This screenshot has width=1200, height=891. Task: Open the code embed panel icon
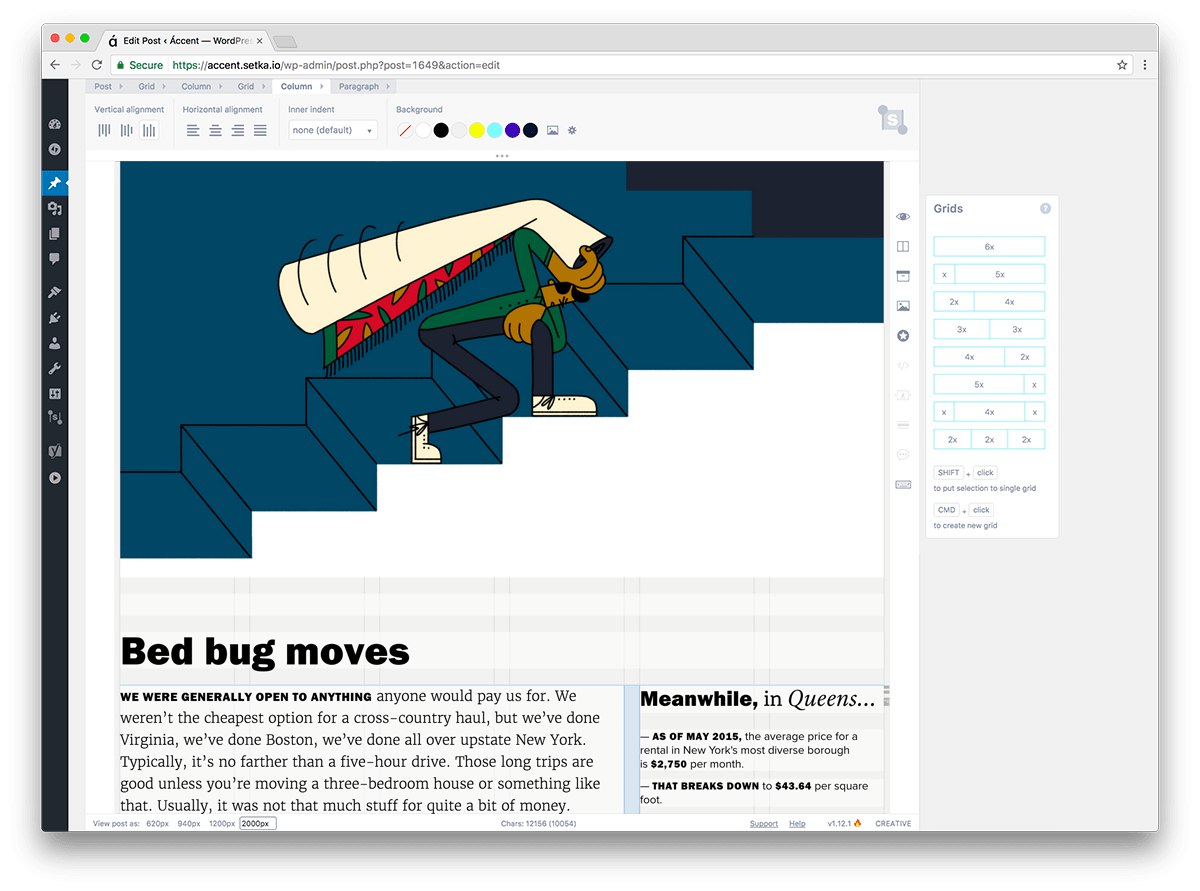(x=903, y=365)
